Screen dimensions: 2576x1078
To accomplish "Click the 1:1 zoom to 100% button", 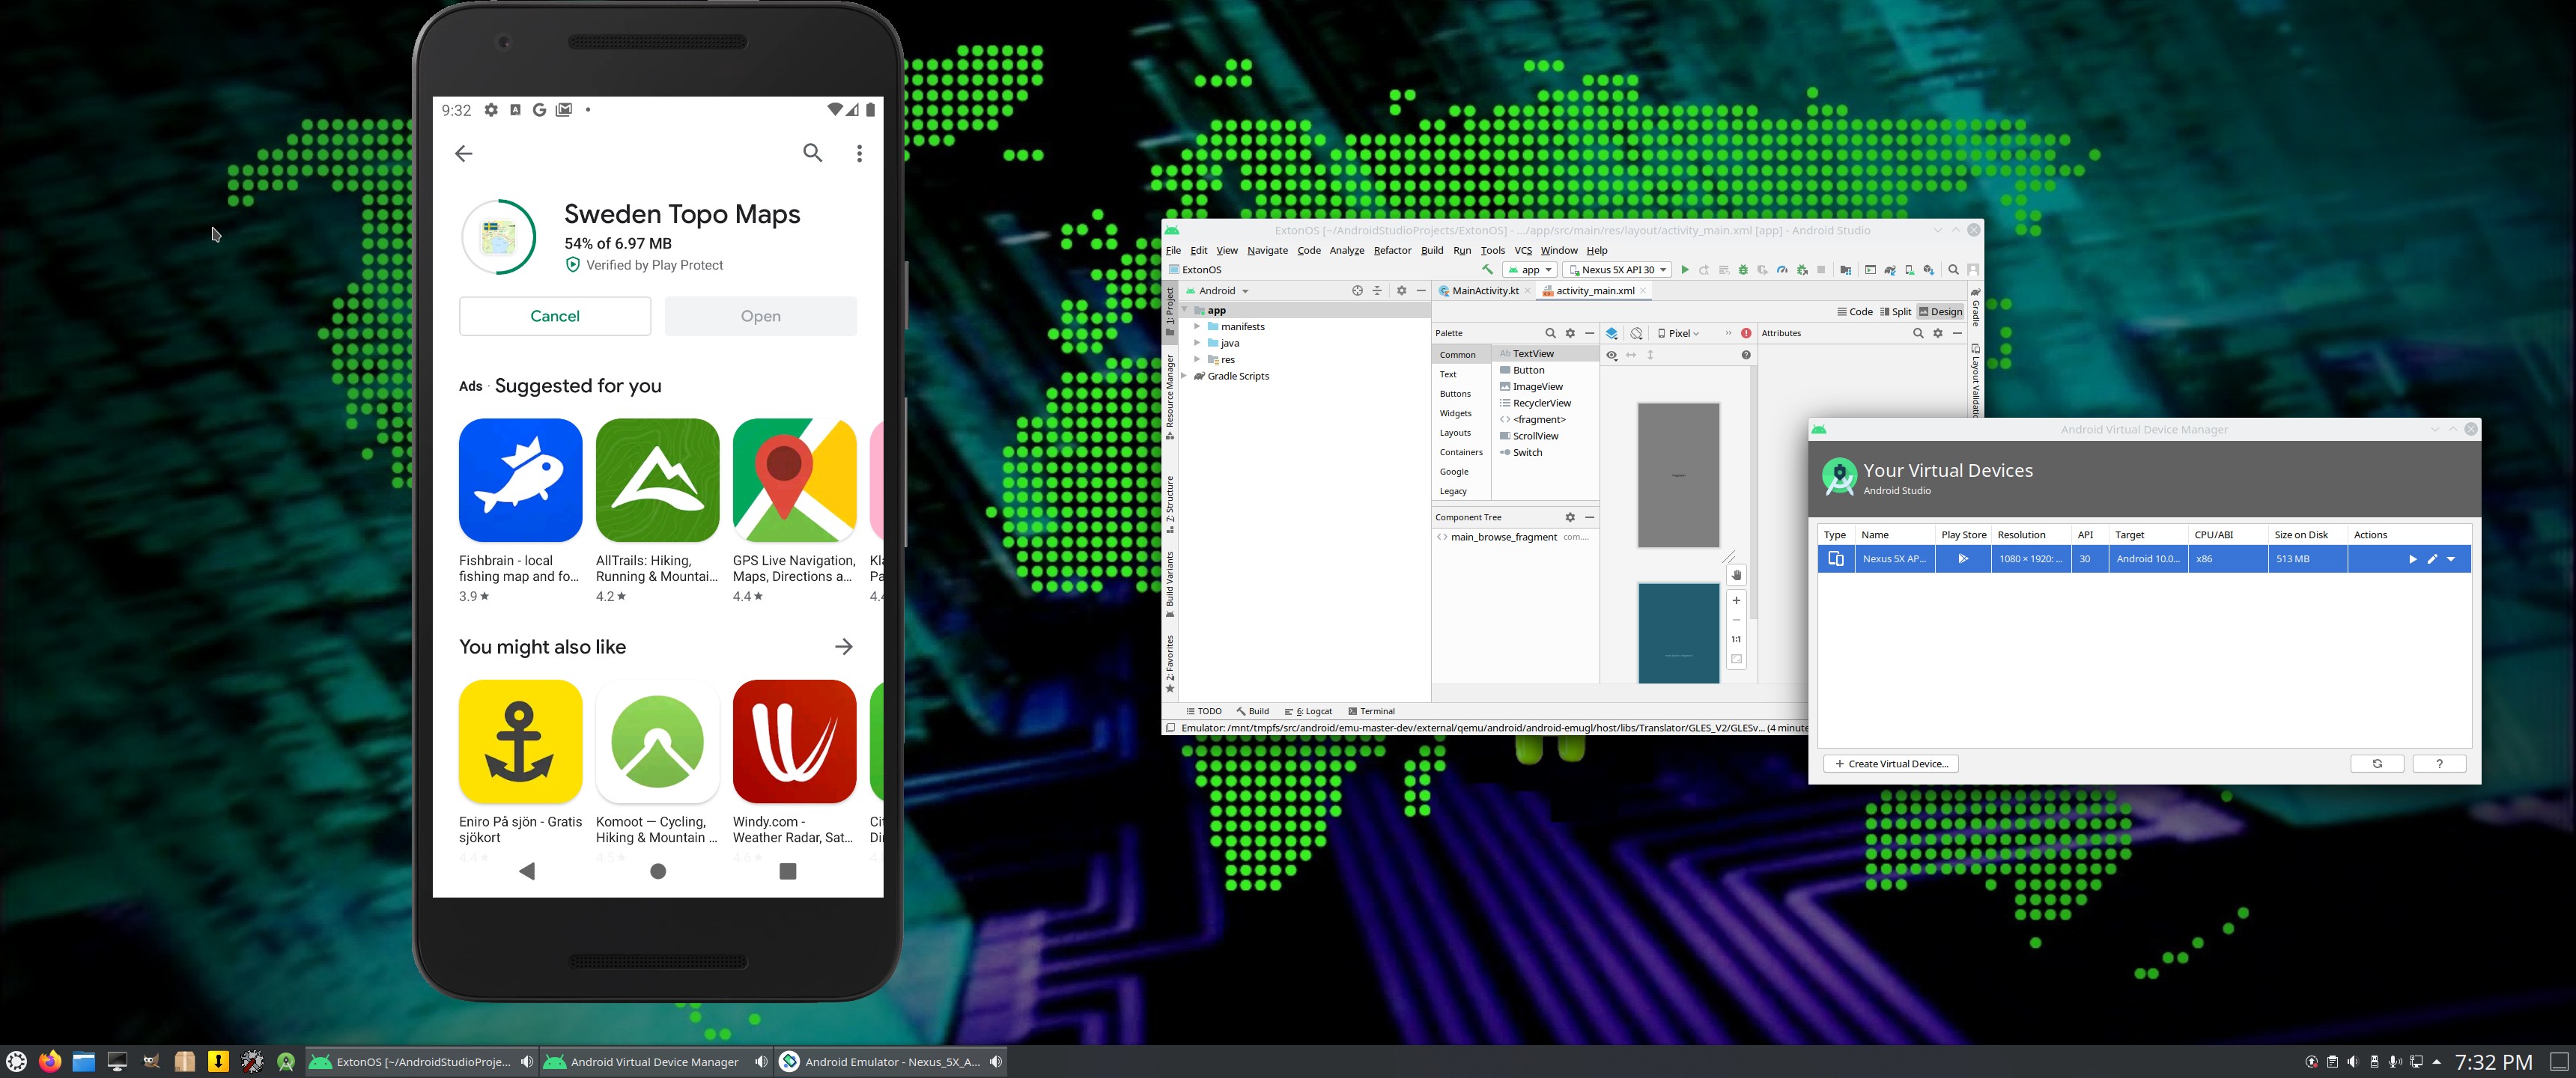I will pos(1736,639).
